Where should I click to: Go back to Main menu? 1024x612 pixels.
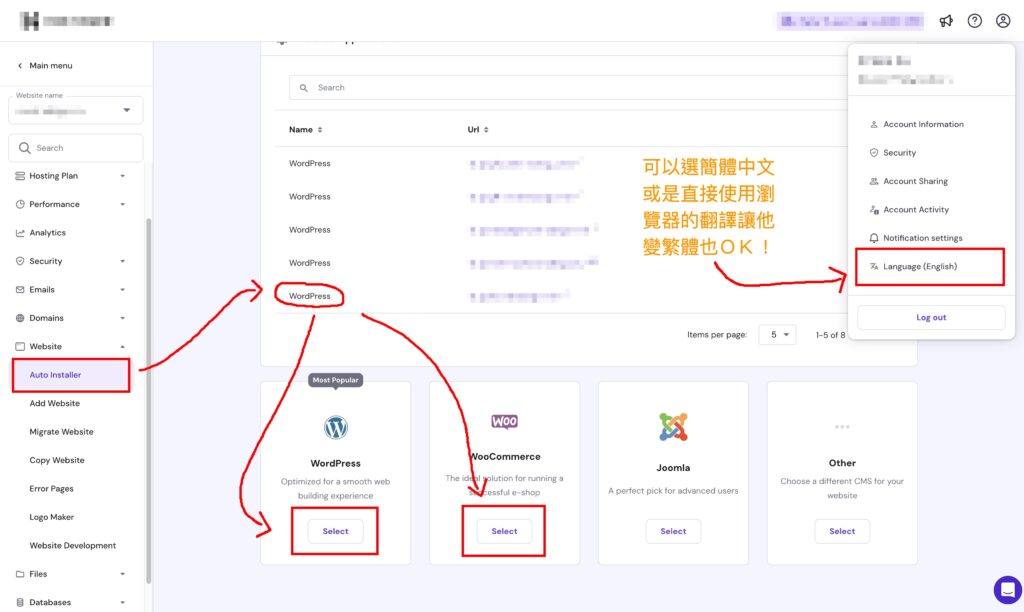pyautogui.click(x=44, y=65)
